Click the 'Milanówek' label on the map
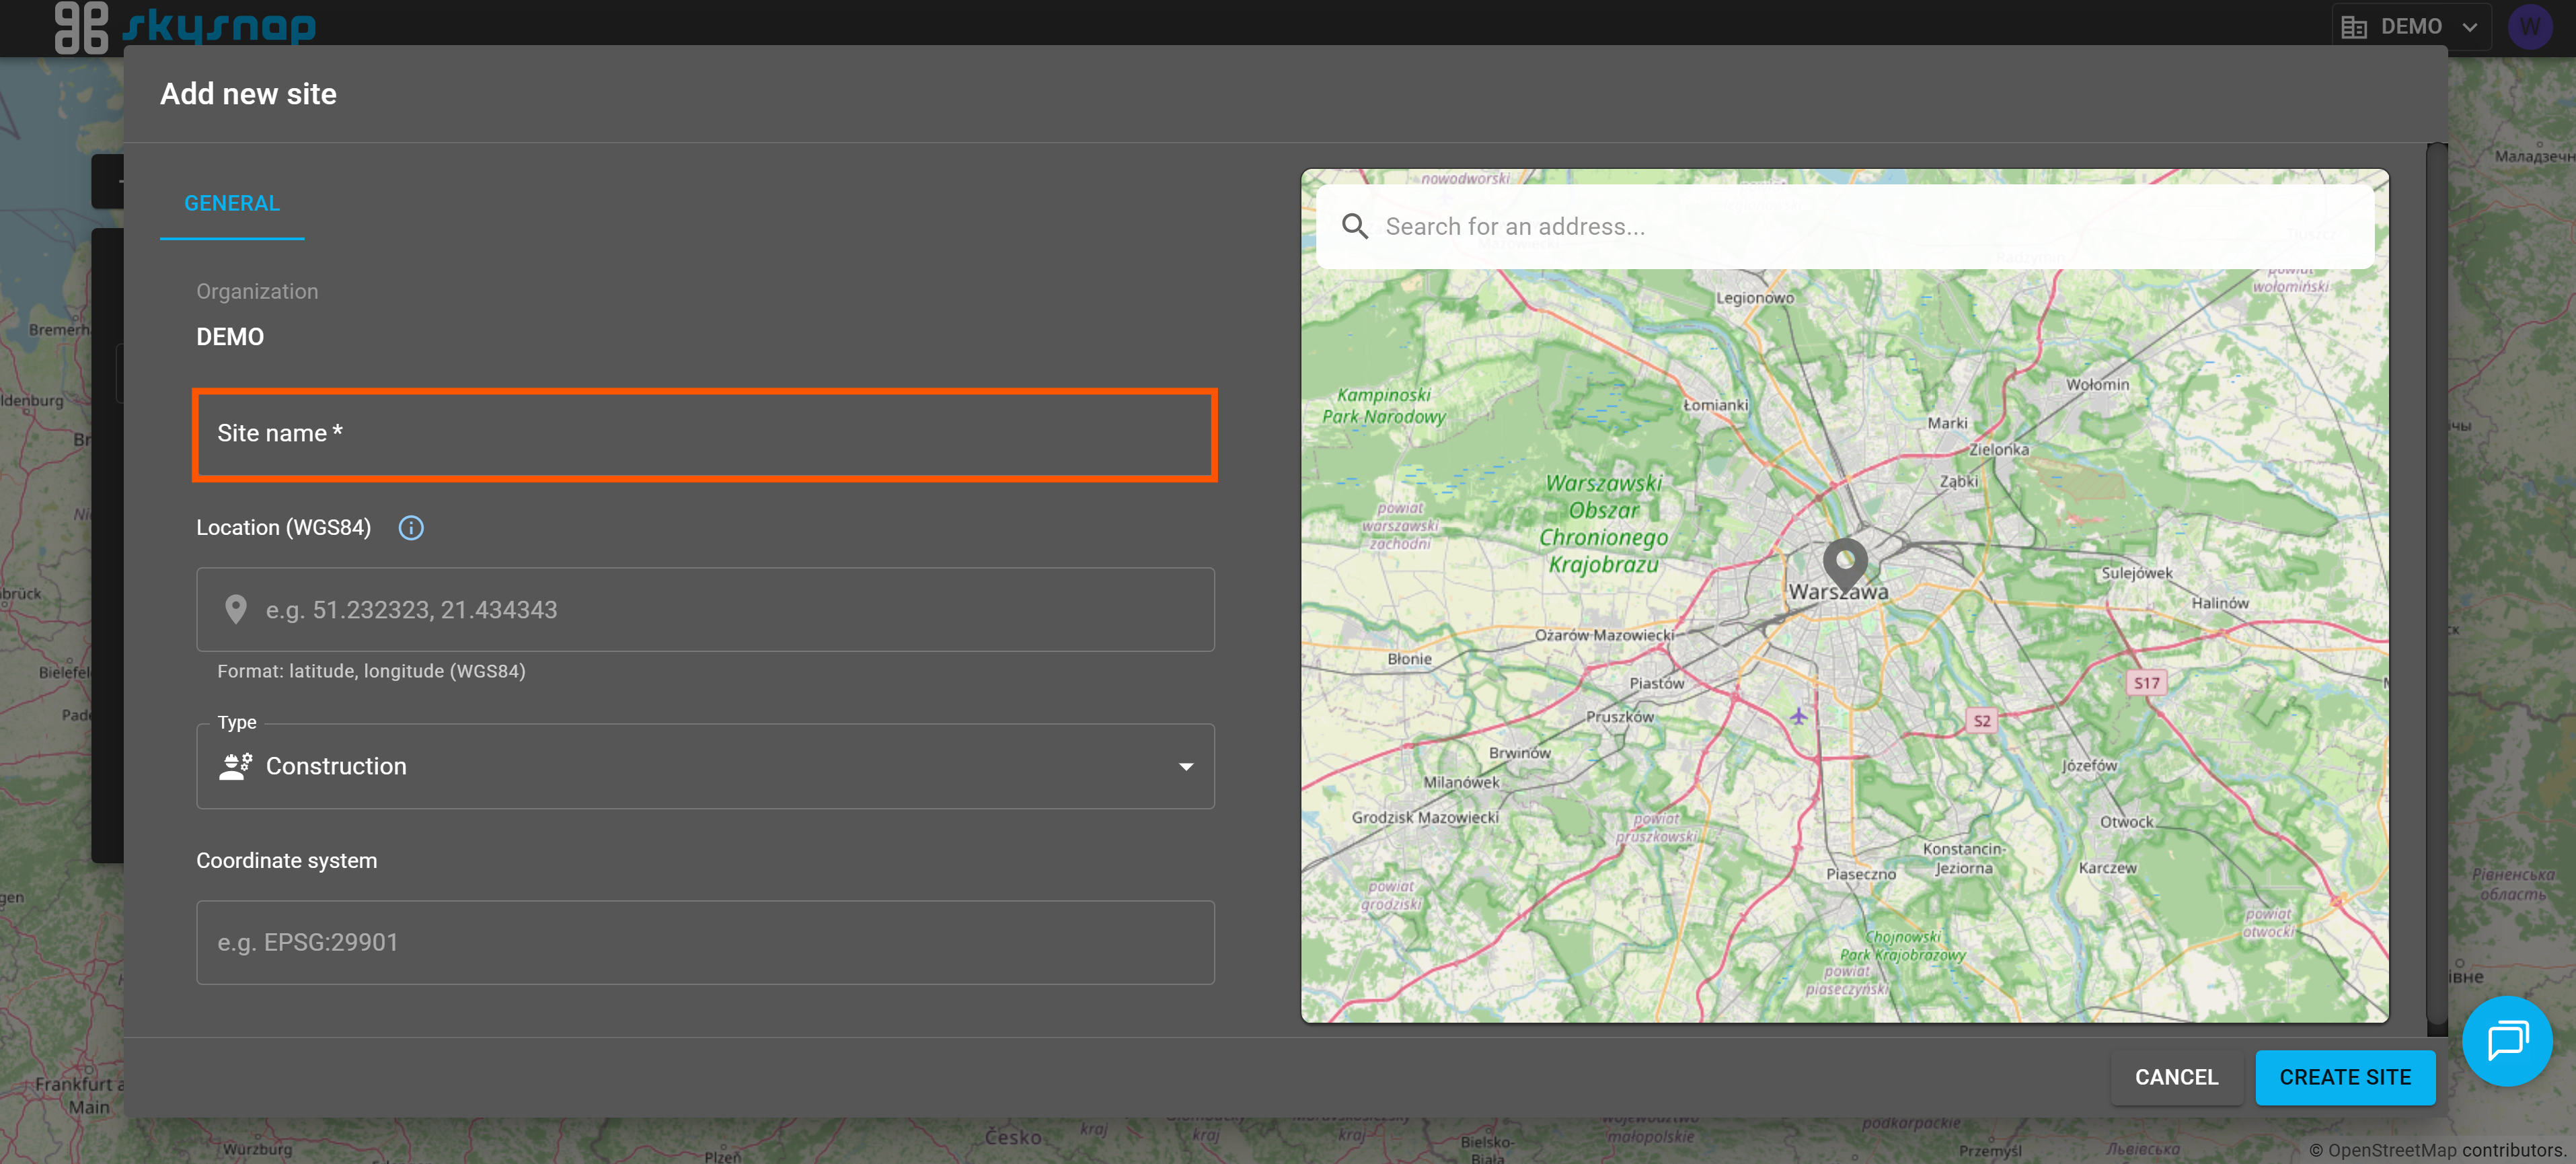 click(x=1462, y=783)
